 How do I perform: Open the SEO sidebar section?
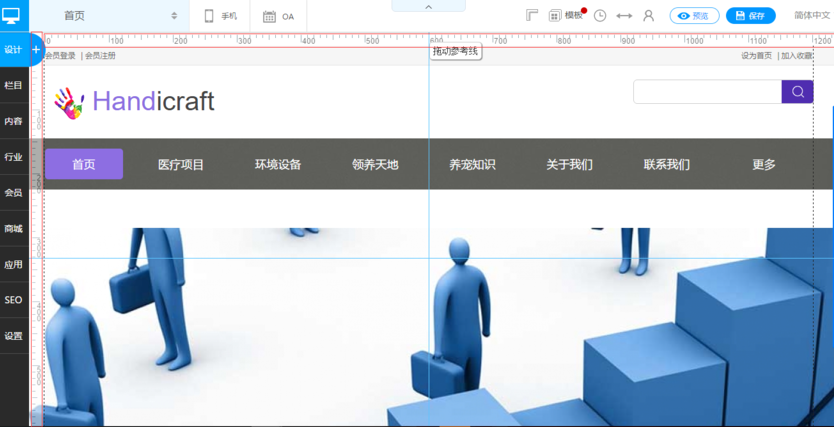(13, 300)
